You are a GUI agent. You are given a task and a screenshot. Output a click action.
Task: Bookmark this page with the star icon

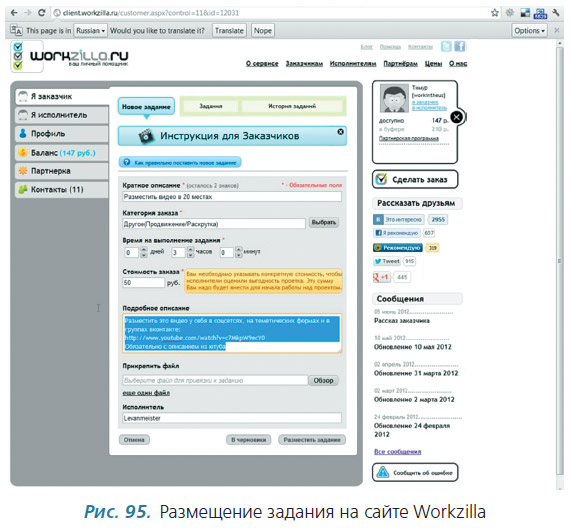point(495,13)
